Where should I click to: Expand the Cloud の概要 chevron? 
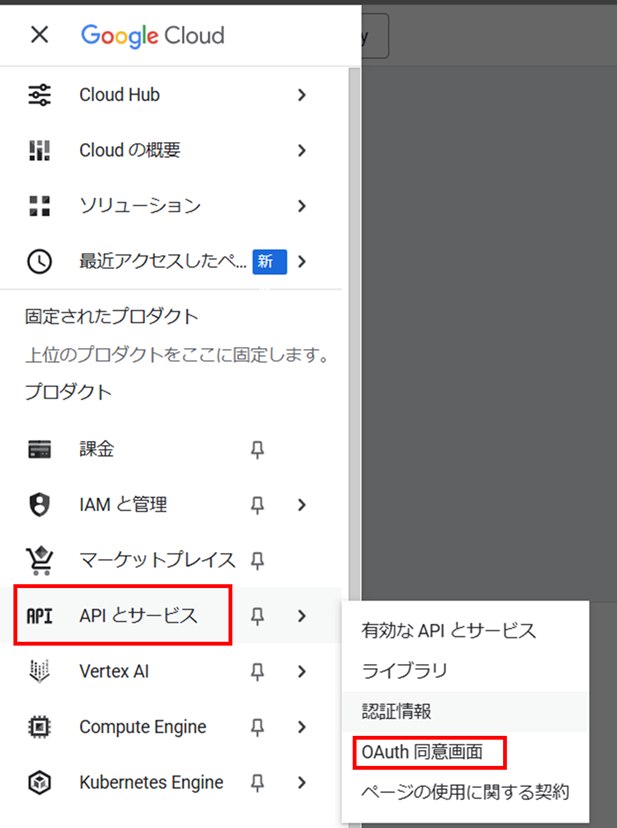pyautogui.click(x=302, y=150)
